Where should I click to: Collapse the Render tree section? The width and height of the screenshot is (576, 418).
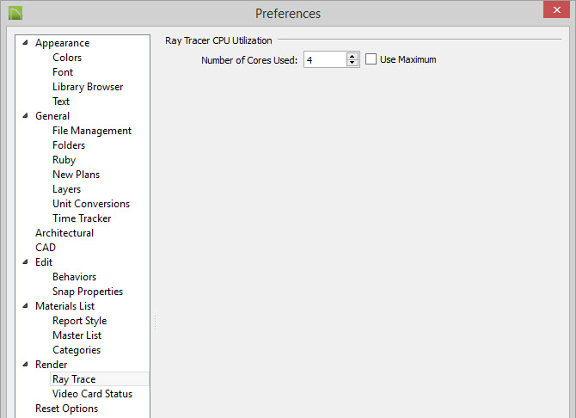25,364
